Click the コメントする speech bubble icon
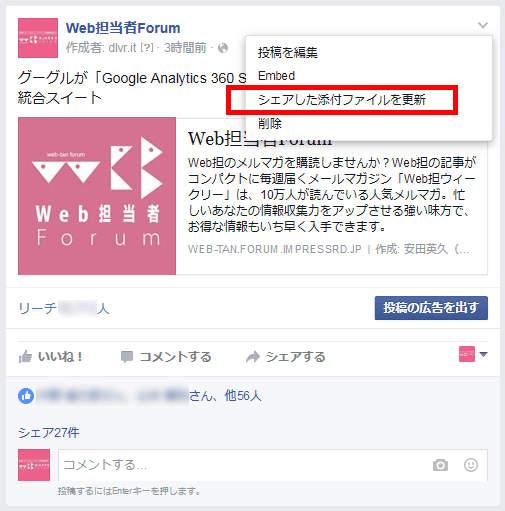This screenshot has height=511, width=505. pos(127,357)
